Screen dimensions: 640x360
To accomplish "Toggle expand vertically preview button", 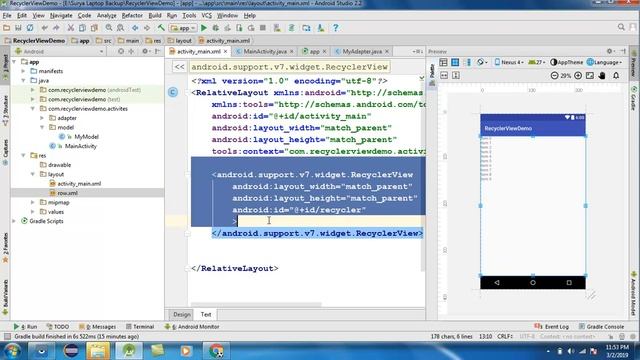I will [456, 76].
